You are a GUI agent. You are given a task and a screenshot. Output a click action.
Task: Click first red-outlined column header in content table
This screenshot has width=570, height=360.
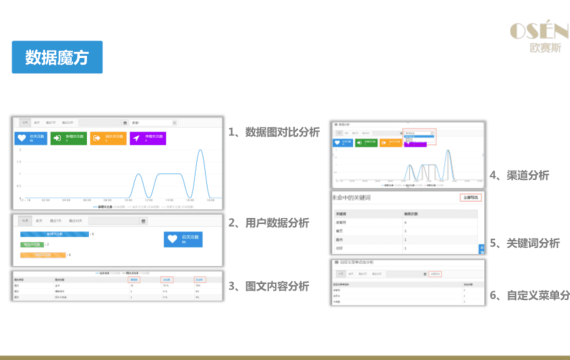[x=134, y=280]
